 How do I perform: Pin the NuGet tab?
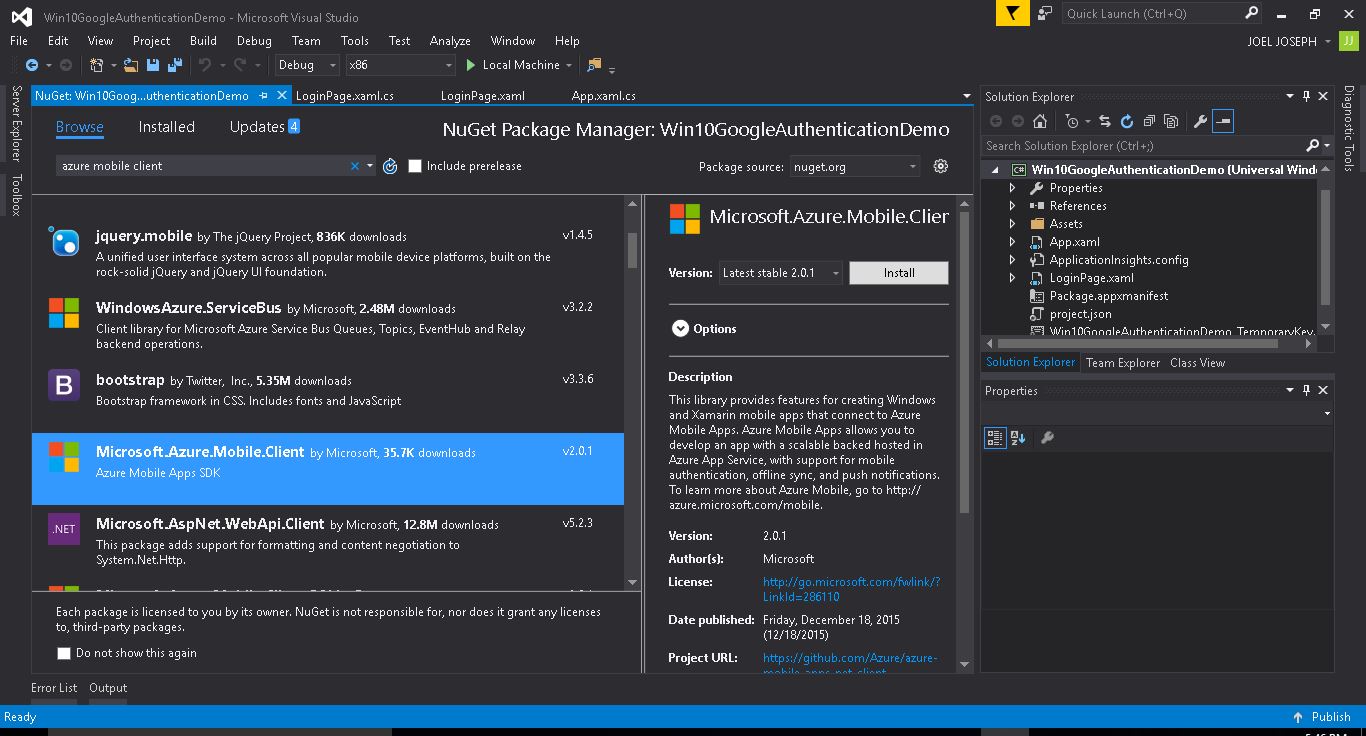263,96
